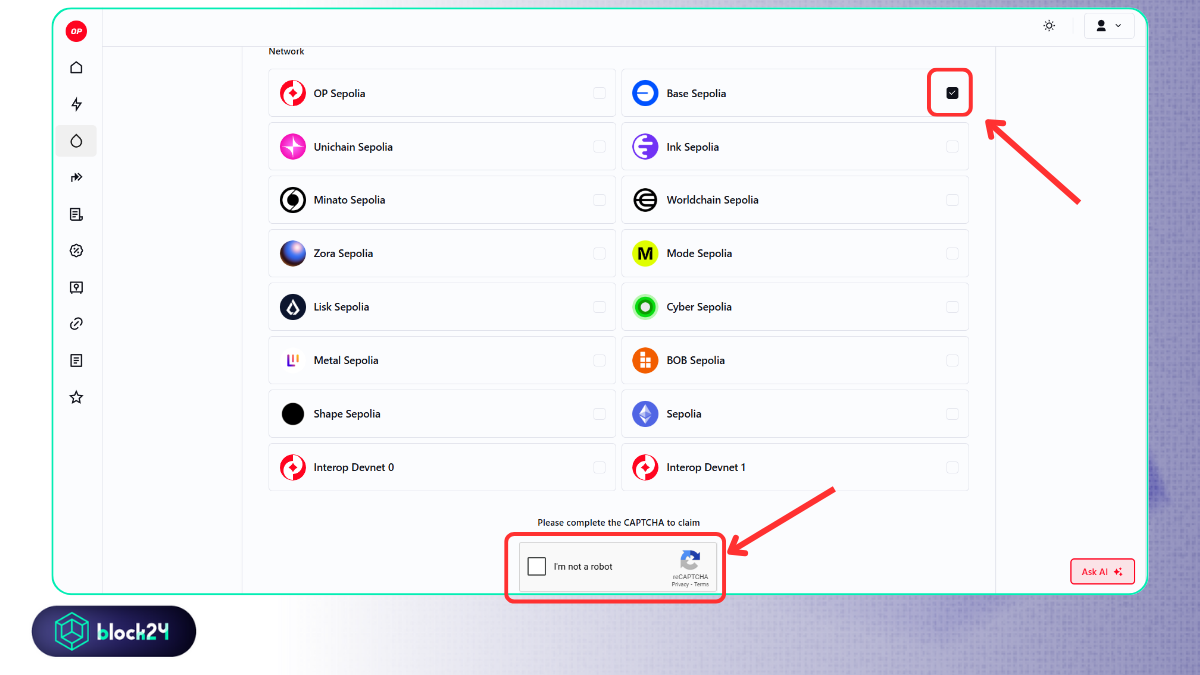
Task: Check the Ink Sepolia checkbox
Action: tap(952, 147)
